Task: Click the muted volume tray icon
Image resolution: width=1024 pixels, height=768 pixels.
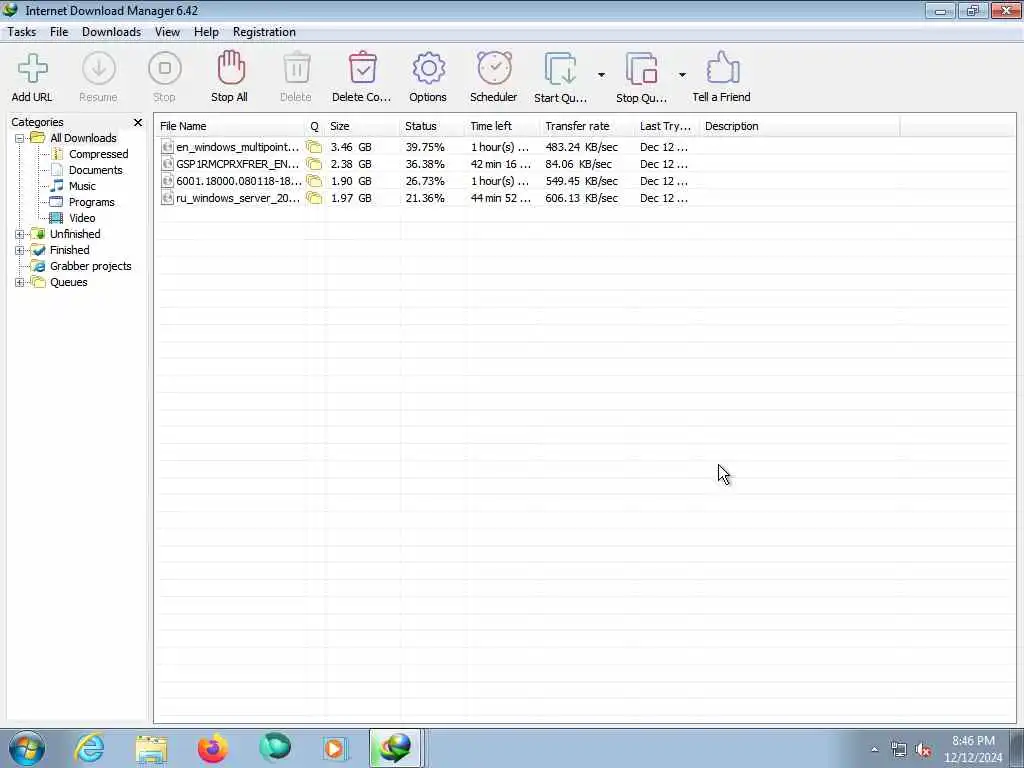Action: [923, 750]
